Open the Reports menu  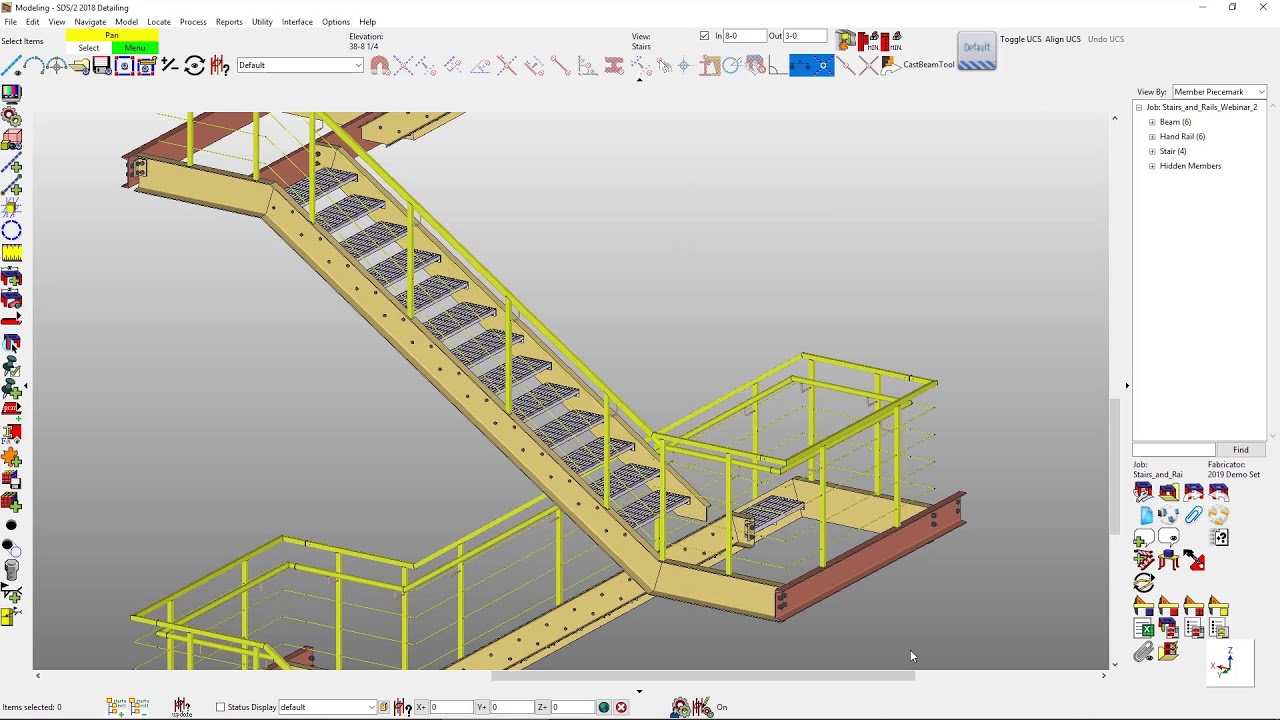click(229, 22)
